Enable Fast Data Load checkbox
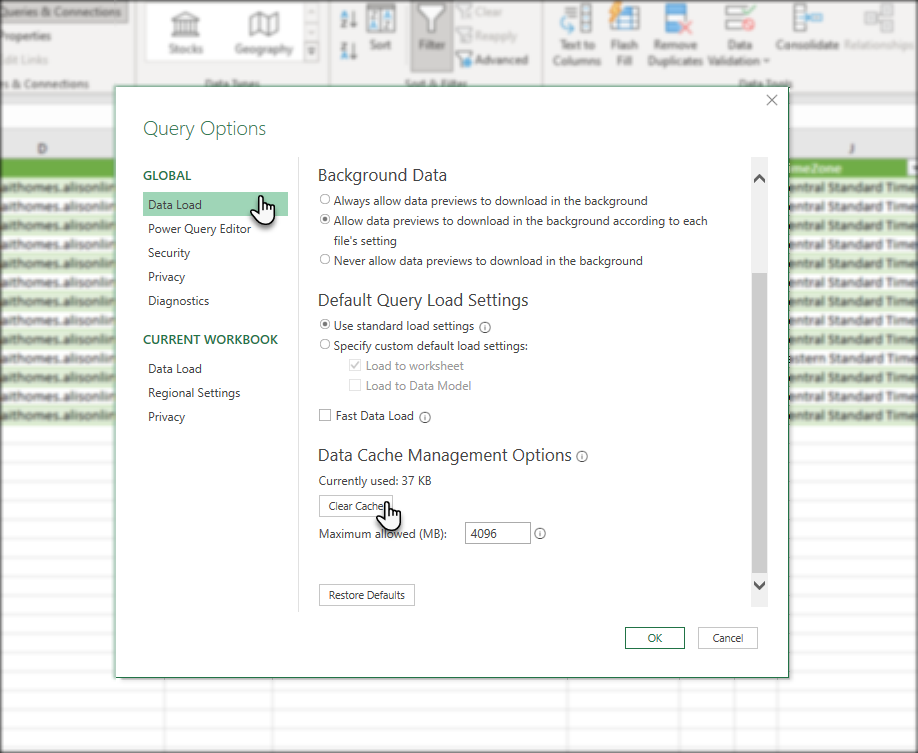 pos(325,415)
